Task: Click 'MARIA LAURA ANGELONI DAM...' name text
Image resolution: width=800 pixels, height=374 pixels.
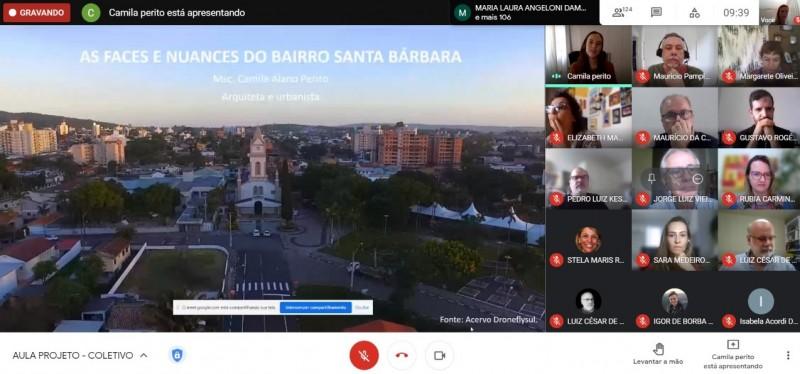Action: (531, 8)
